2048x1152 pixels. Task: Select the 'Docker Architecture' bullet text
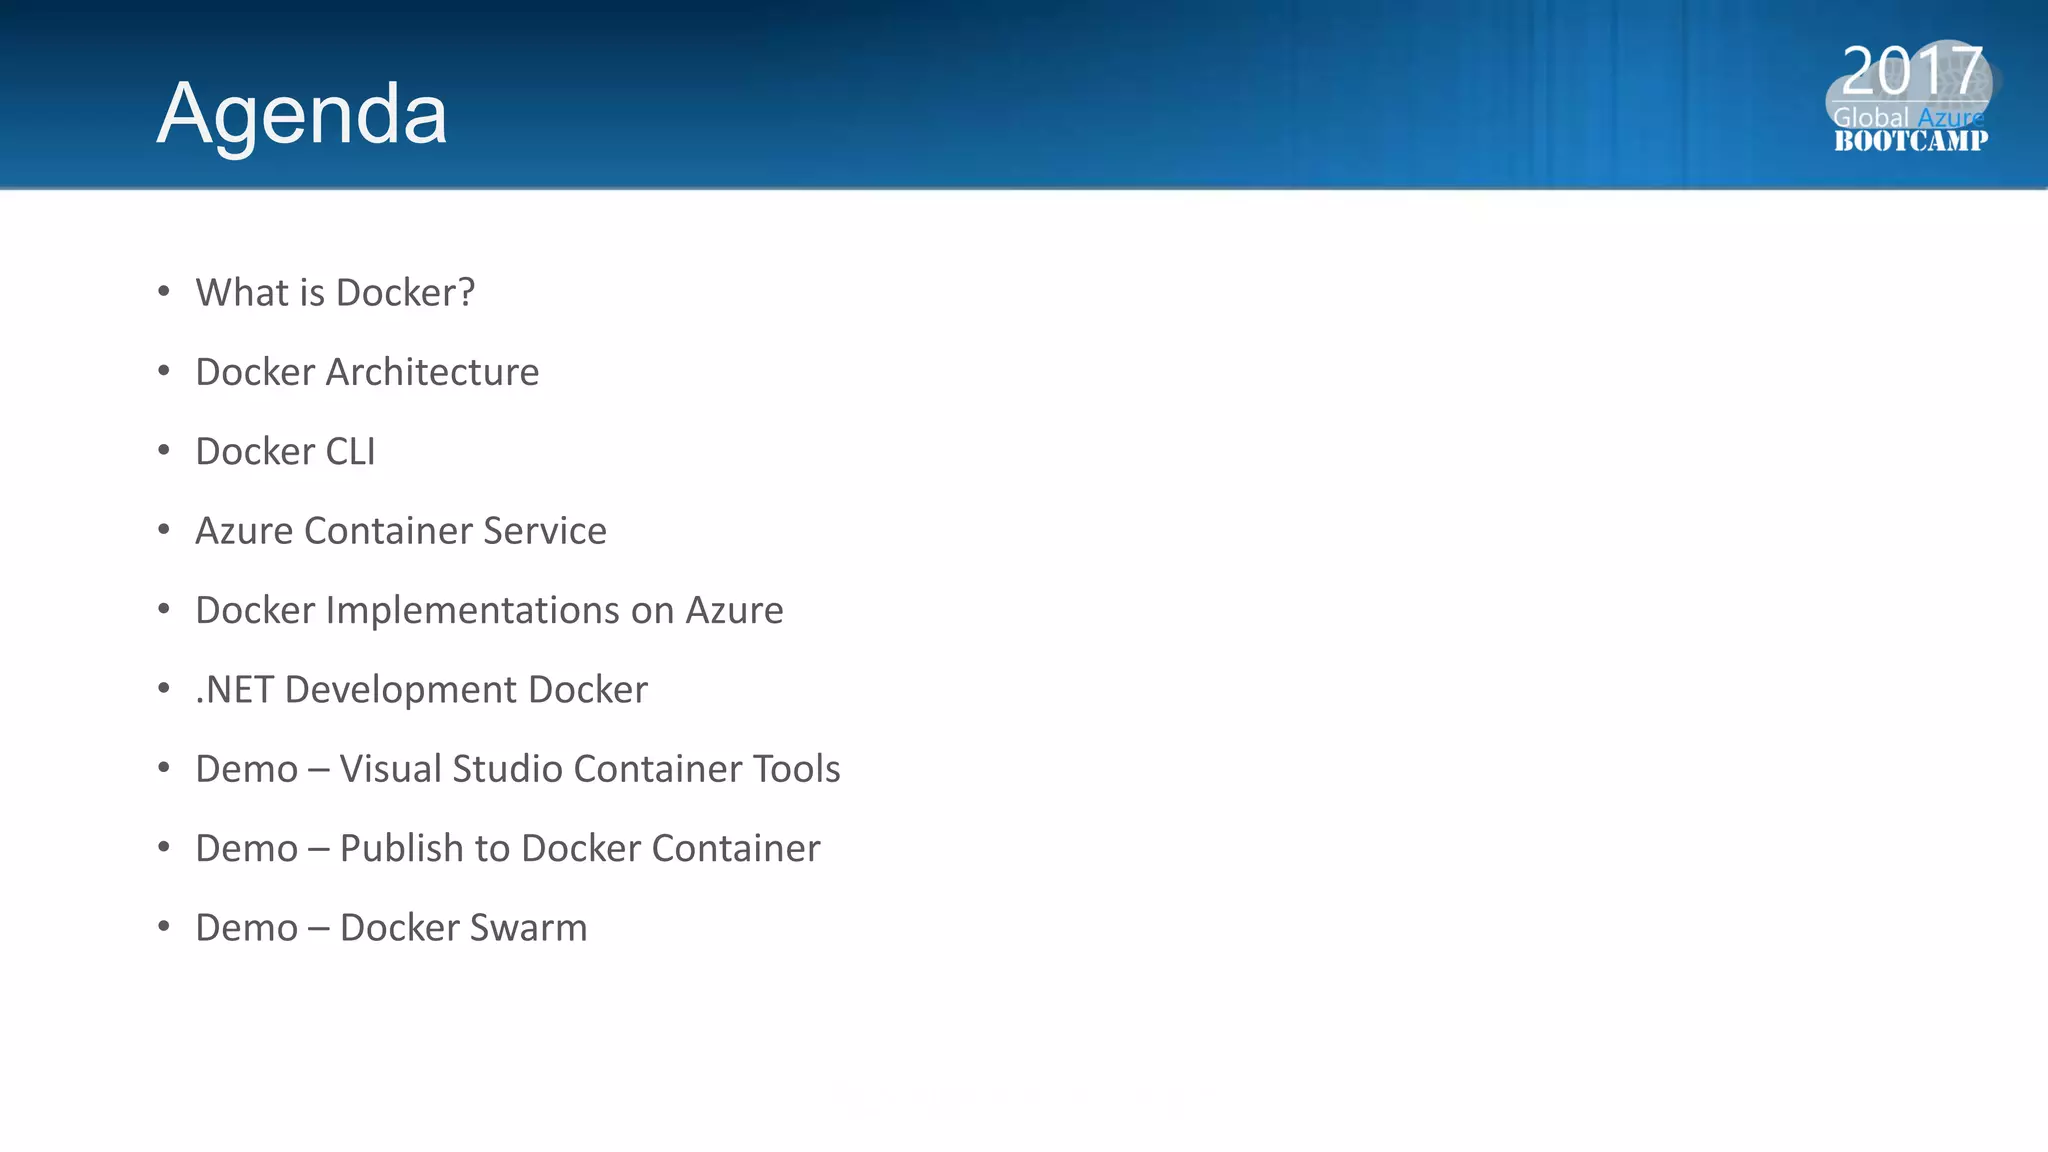click(x=367, y=372)
